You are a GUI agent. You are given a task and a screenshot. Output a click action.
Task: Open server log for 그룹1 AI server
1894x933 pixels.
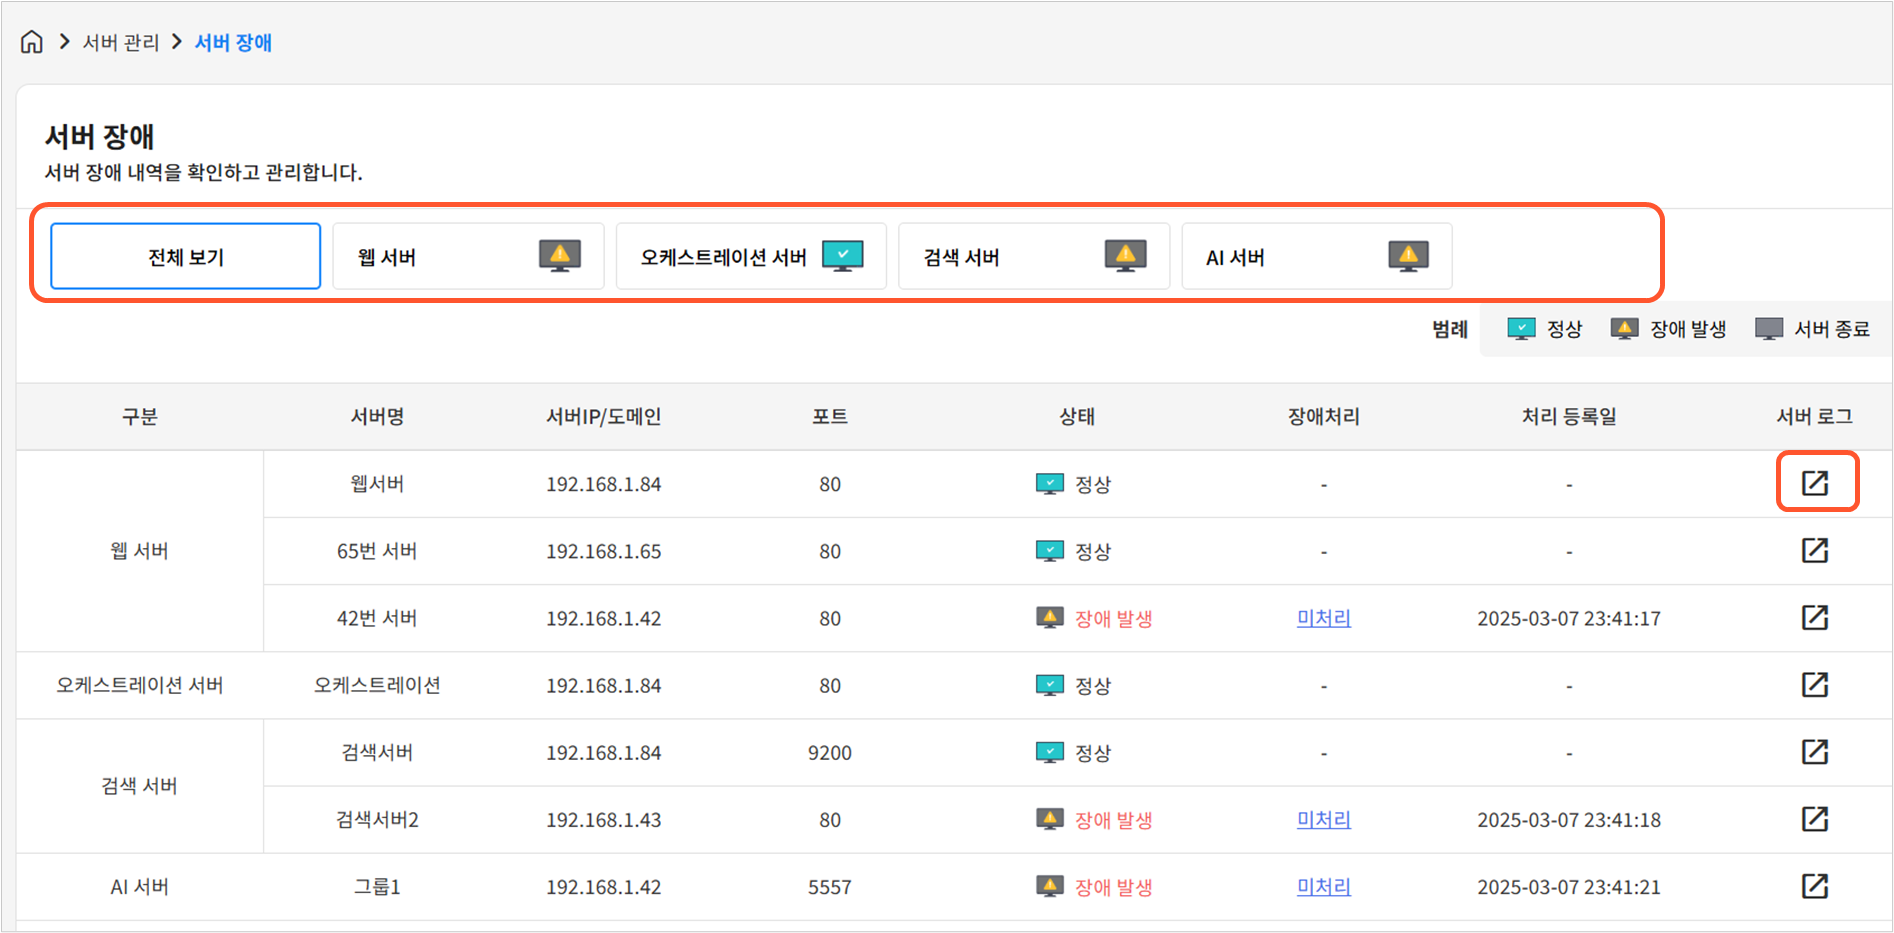[1814, 886]
